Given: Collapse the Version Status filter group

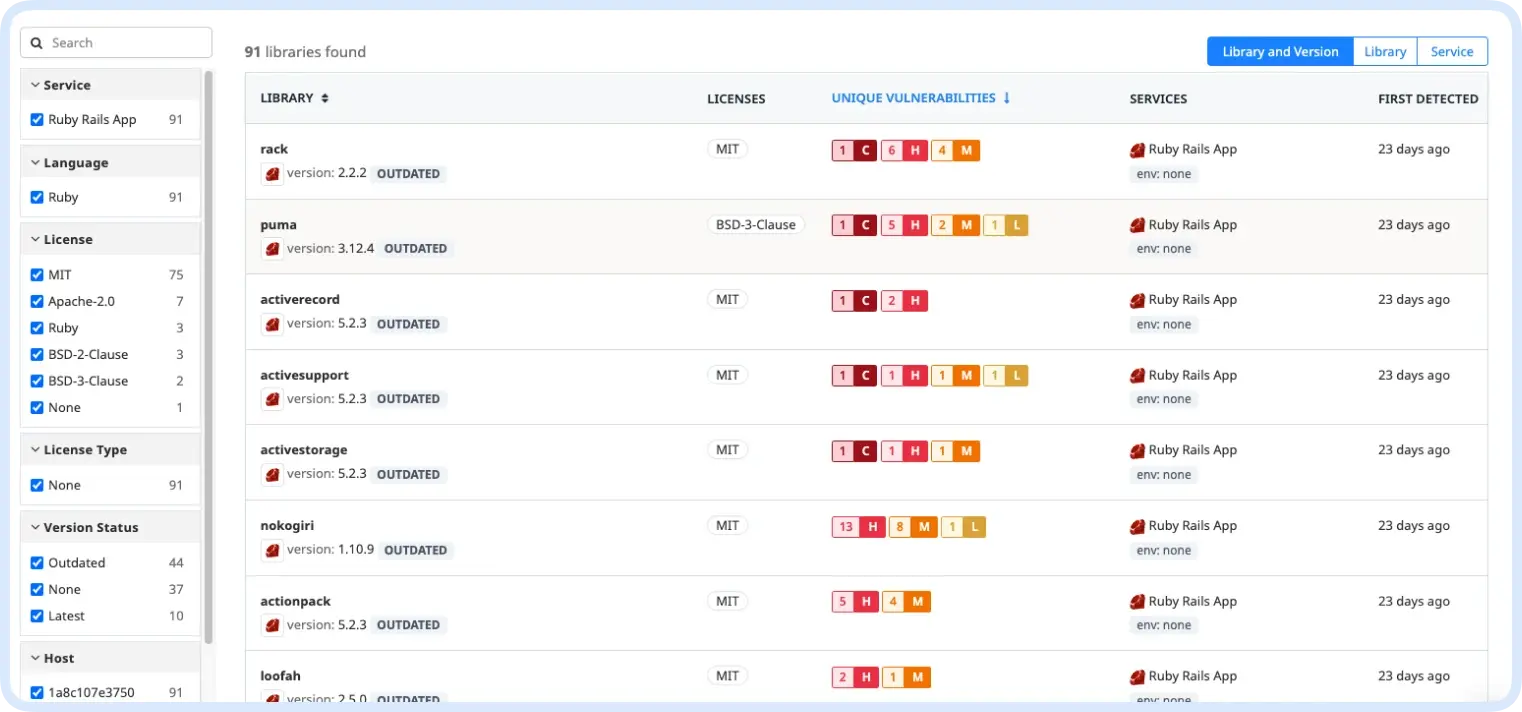Looking at the screenshot, I should point(35,528).
